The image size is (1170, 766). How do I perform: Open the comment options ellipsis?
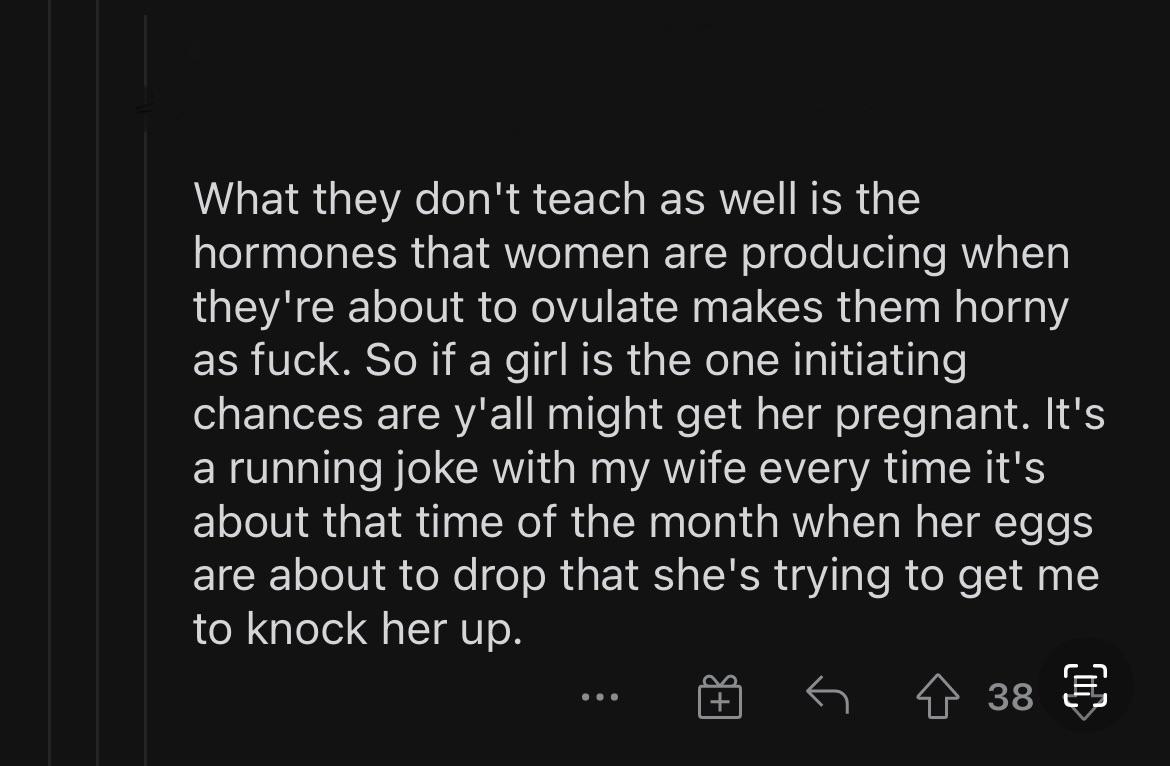pyautogui.click(x=599, y=697)
